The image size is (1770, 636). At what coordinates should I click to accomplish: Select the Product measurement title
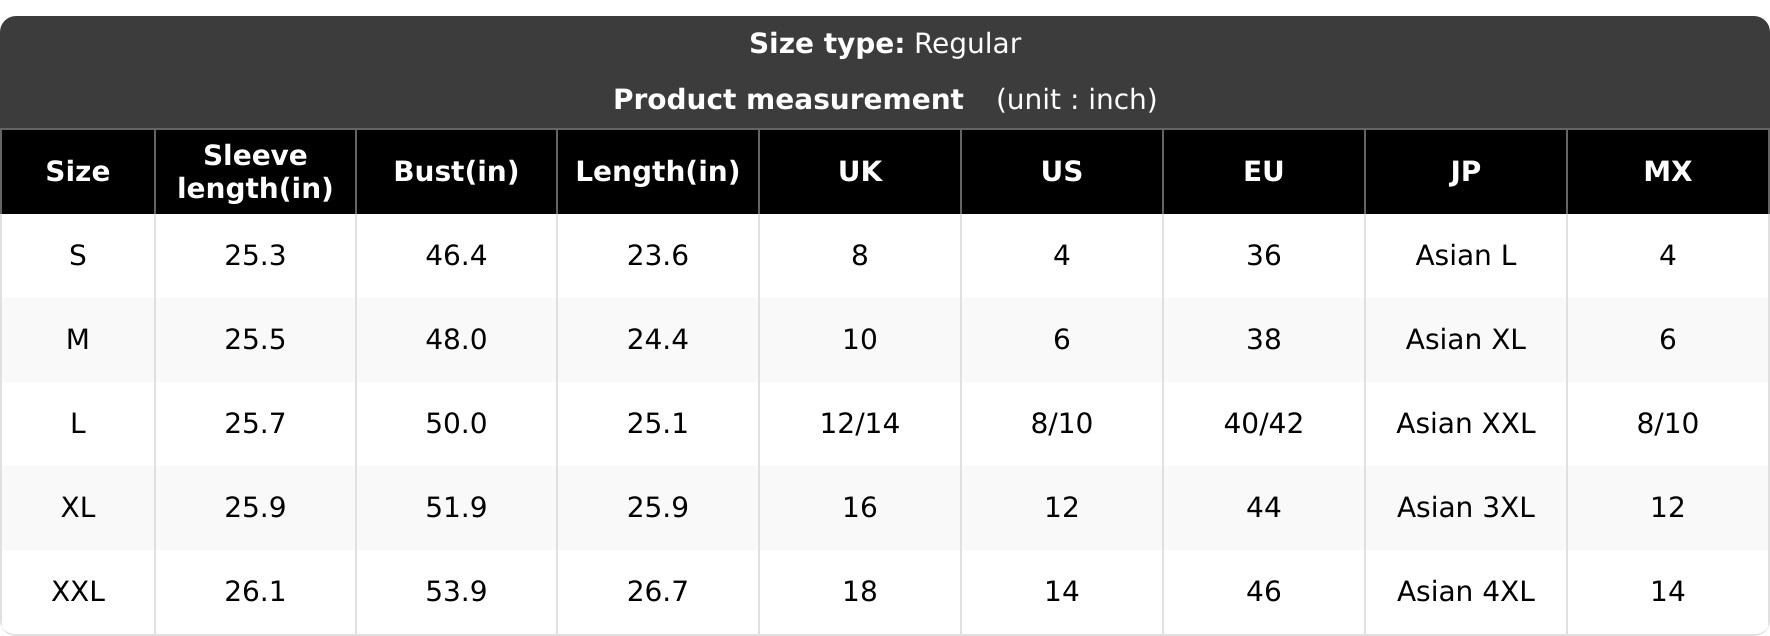(788, 100)
